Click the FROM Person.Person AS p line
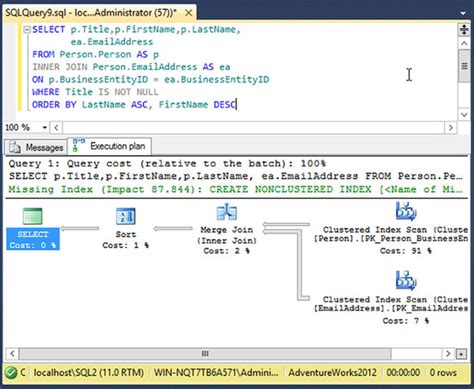Screen dimensions: 474x389 [95, 54]
